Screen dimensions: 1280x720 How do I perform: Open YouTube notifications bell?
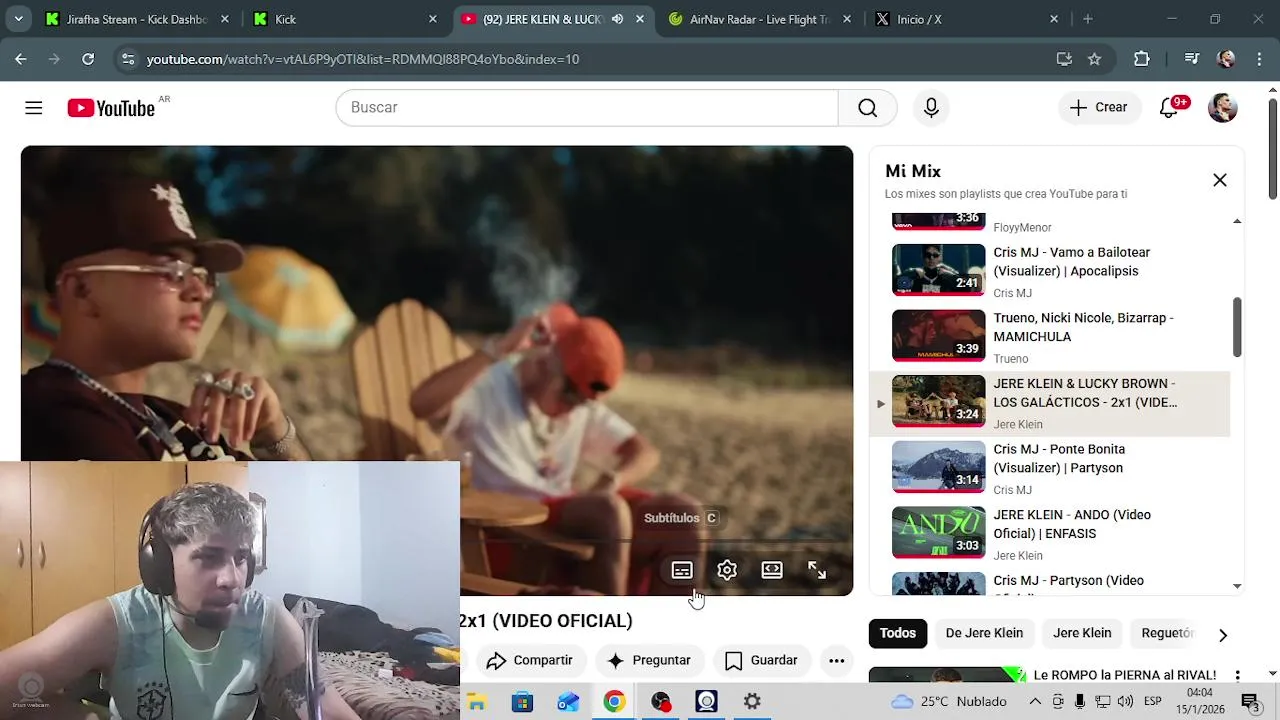pyautogui.click(x=1169, y=108)
